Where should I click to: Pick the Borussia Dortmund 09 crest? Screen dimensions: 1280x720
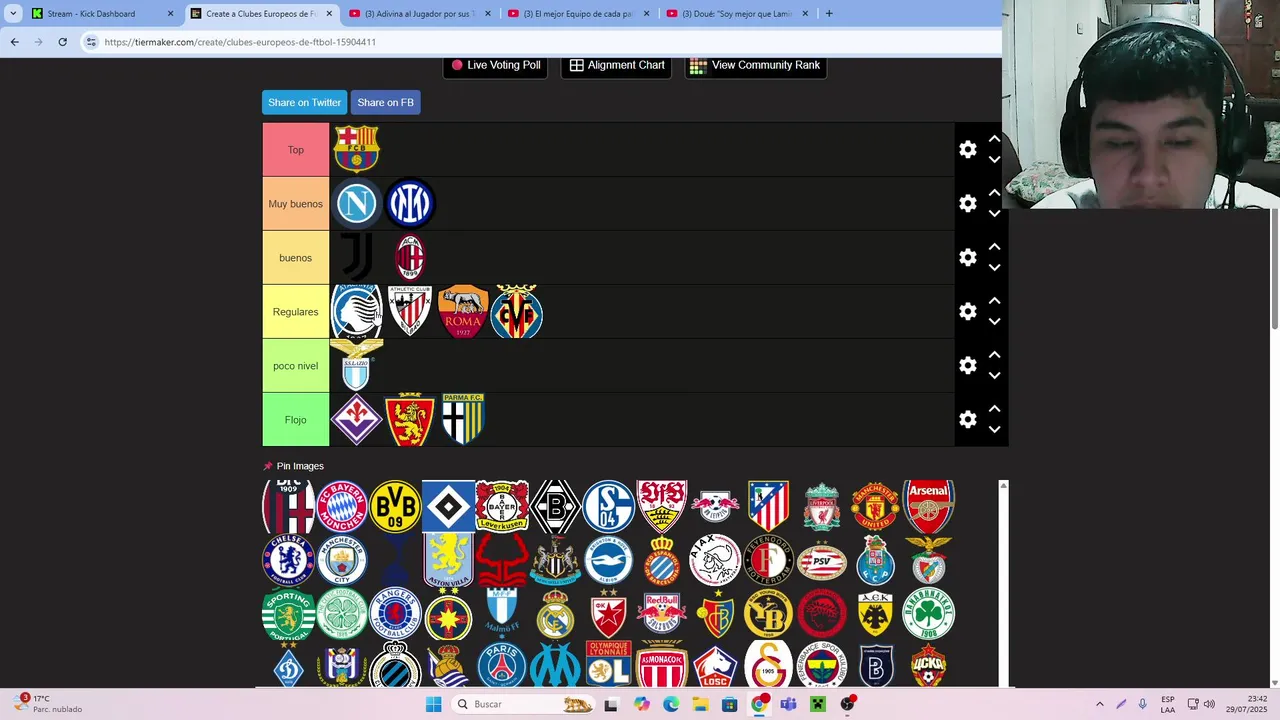(x=395, y=506)
